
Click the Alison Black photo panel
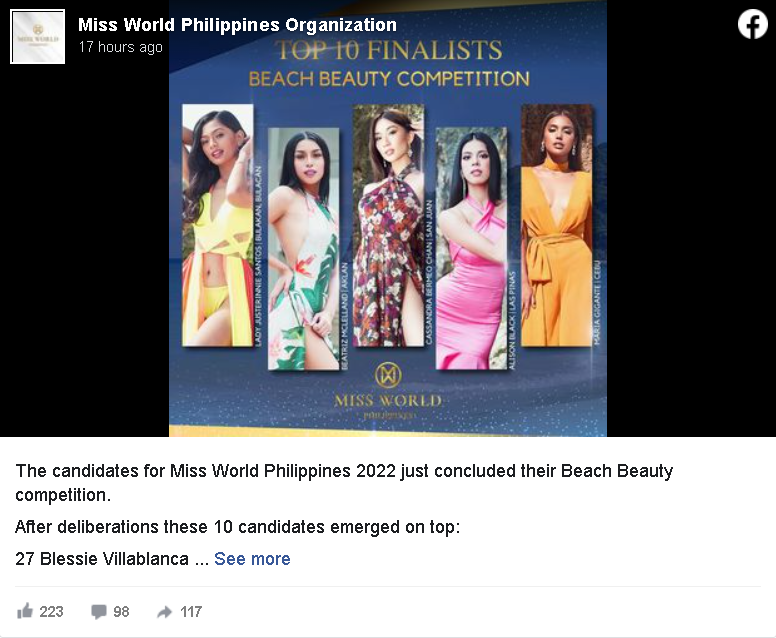(x=471, y=248)
